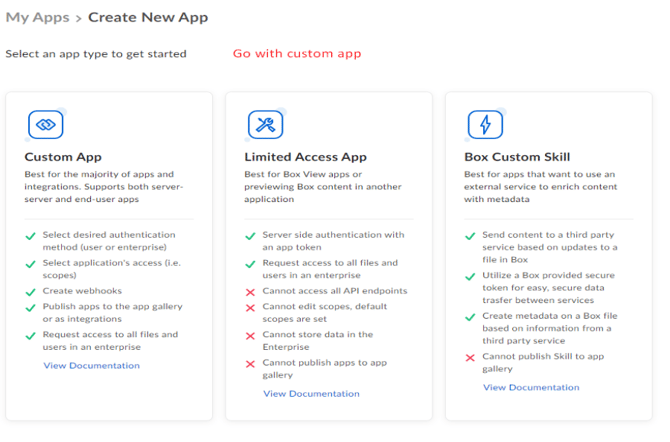Open View Documentation link under Custom App
670x442 pixels.
pos(91,366)
